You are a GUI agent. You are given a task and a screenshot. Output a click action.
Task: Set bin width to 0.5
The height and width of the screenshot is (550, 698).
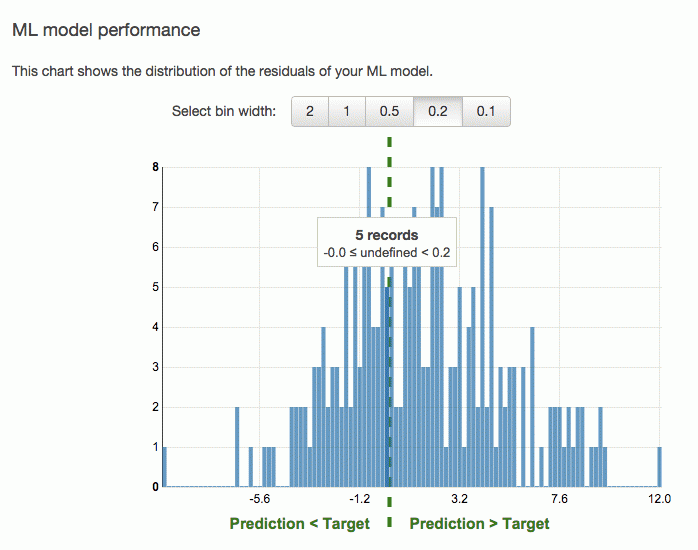click(390, 111)
